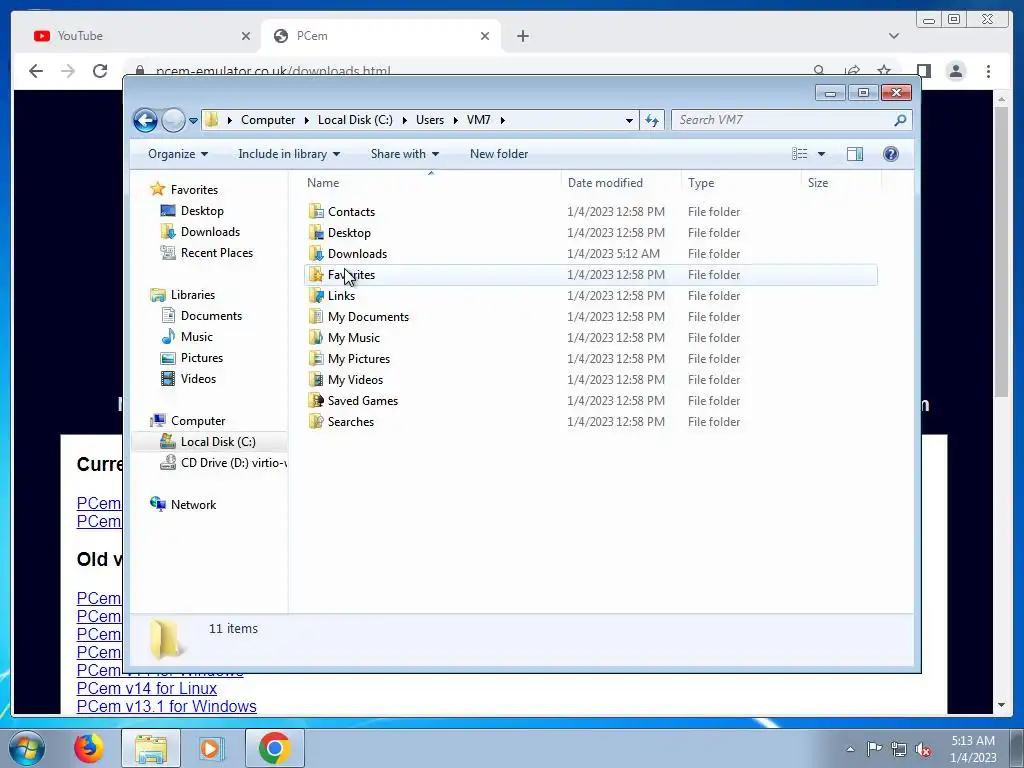The width and height of the screenshot is (1024, 768).
Task: Open Explorer help
Action: 891,154
